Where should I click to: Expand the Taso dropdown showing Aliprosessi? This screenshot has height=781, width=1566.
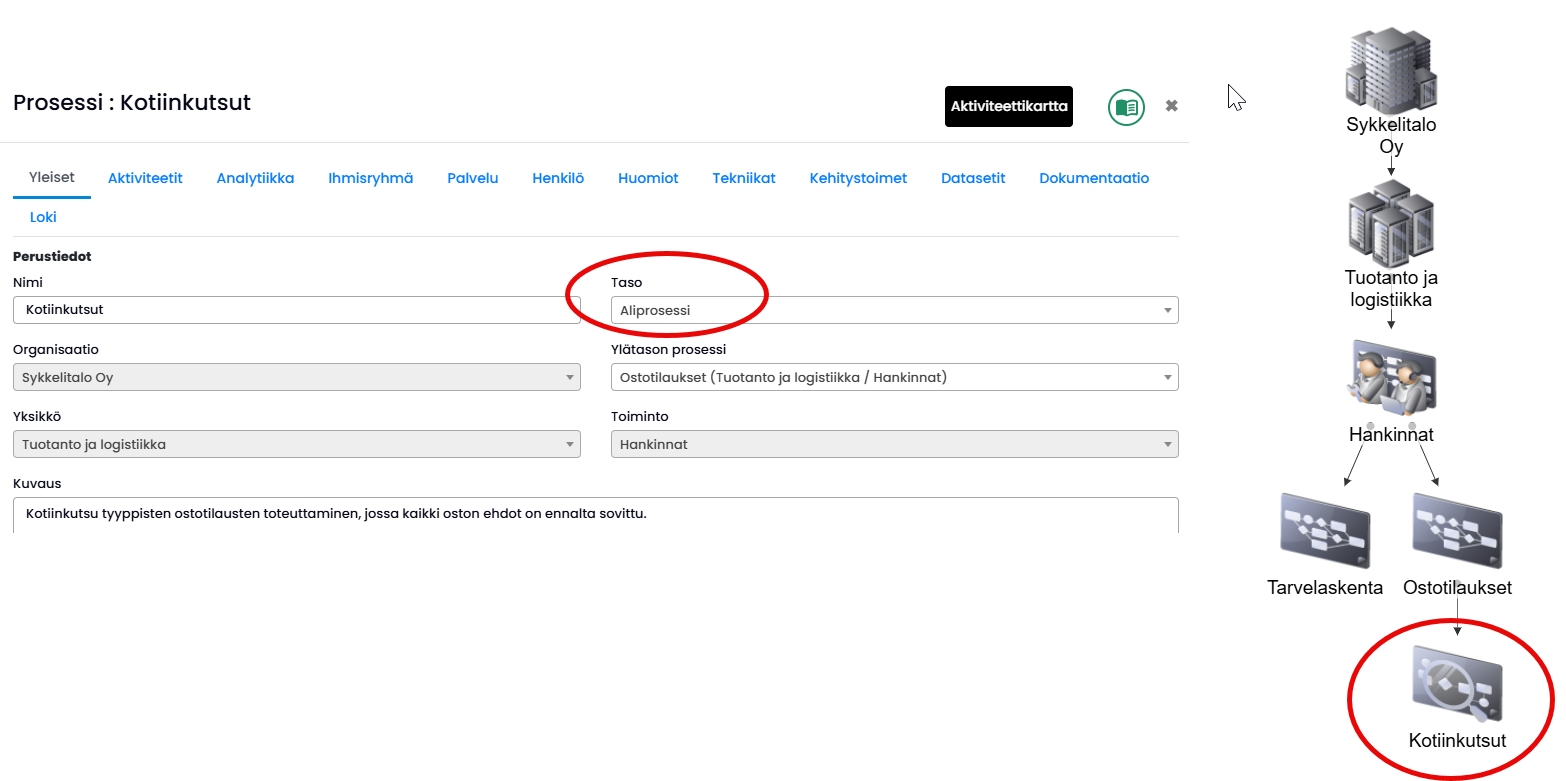tap(895, 310)
